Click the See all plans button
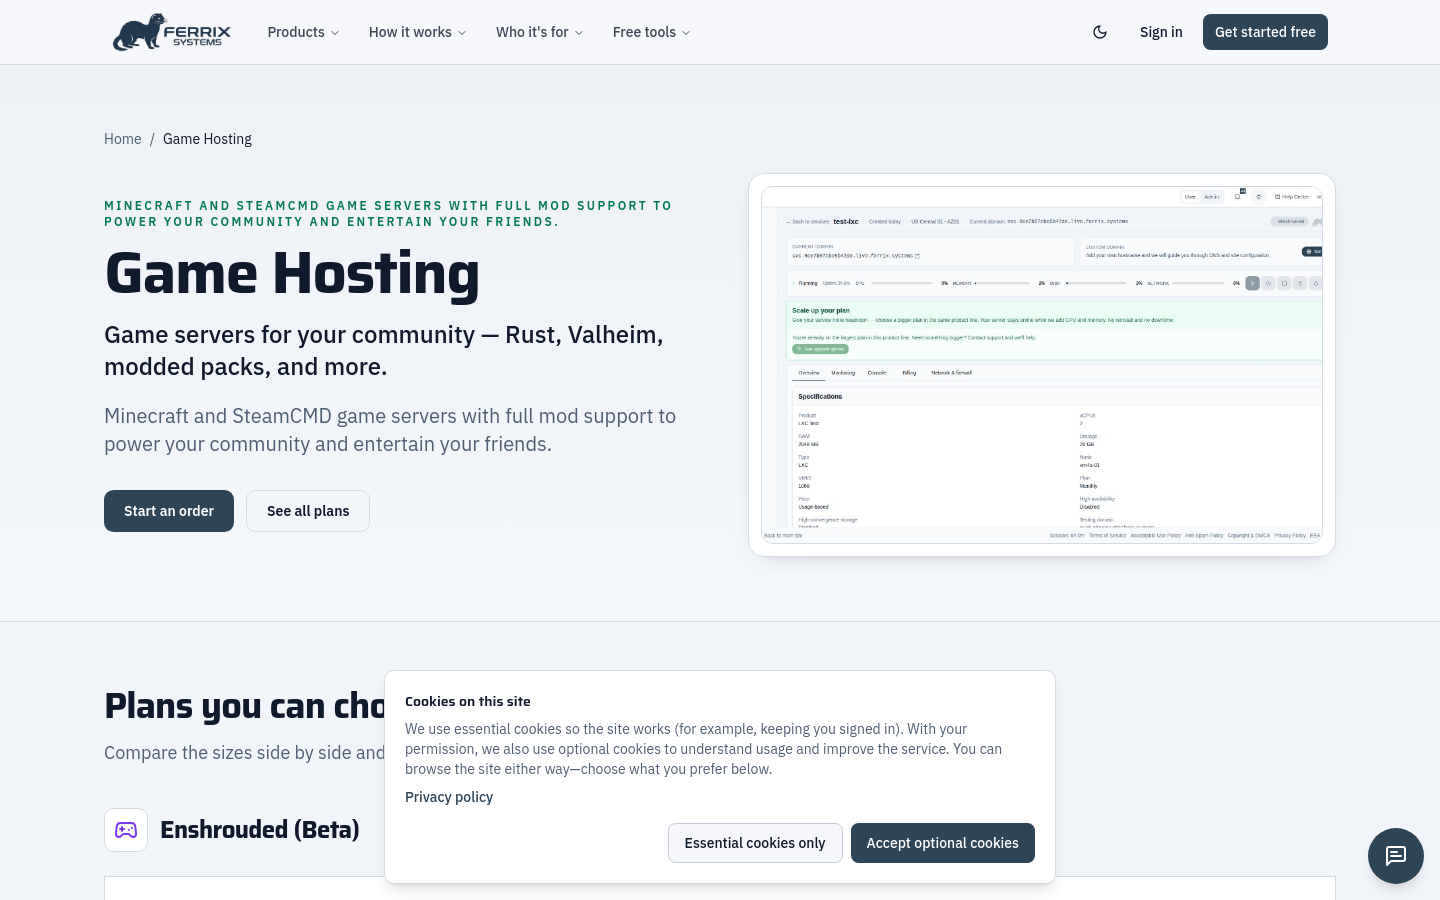 [308, 511]
